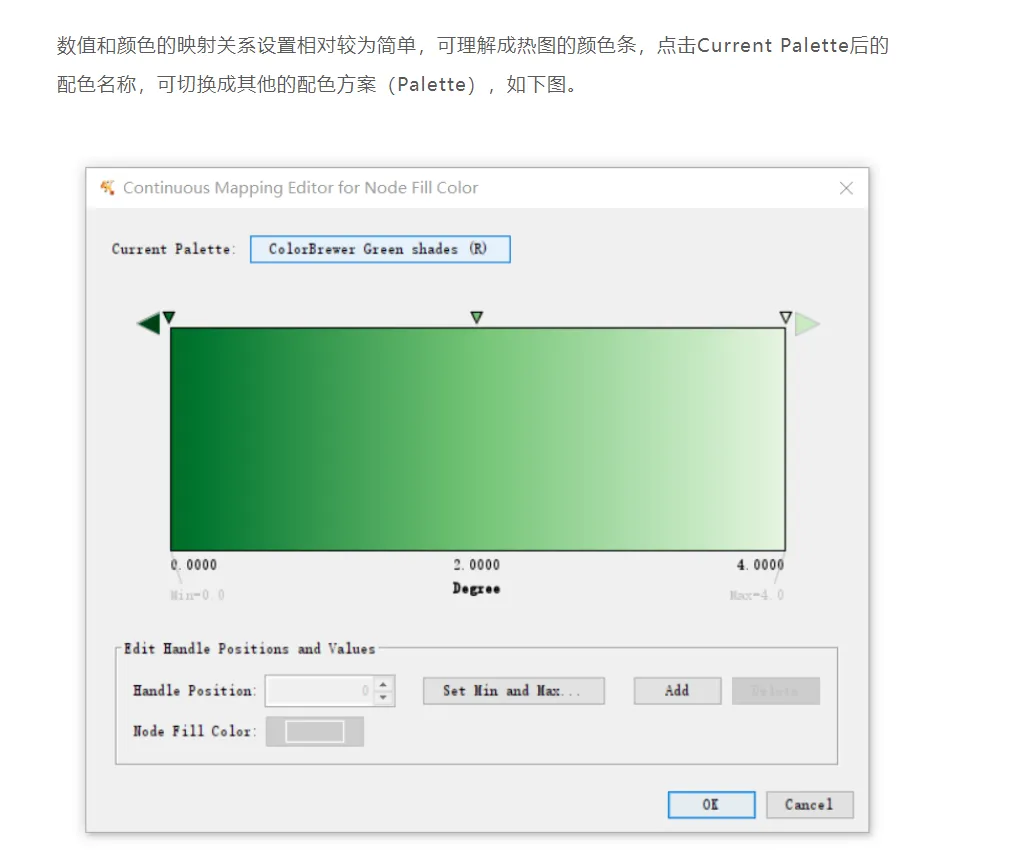Decrease Handle Position with down spinner arrow
The width and height of the screenshot is (1016, 850).
384,698
